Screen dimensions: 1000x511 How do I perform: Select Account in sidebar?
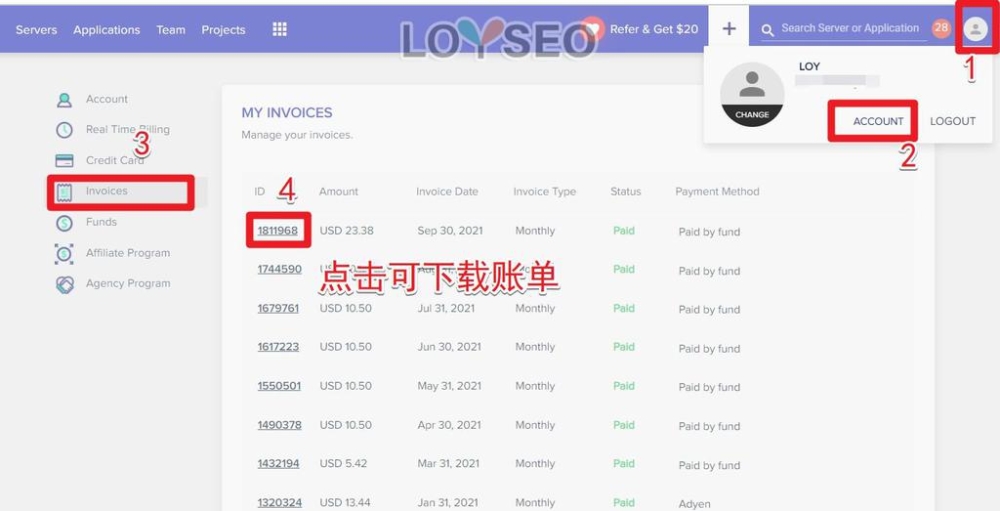(107, 99)
